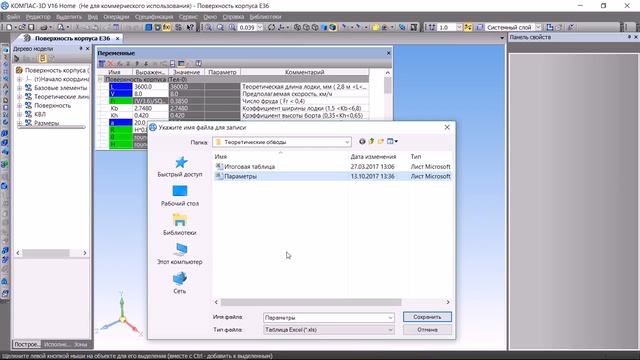640x360 pixels.
Task: Open the Редактор menu
Action: pyautogui.click(x=38, y=17)
